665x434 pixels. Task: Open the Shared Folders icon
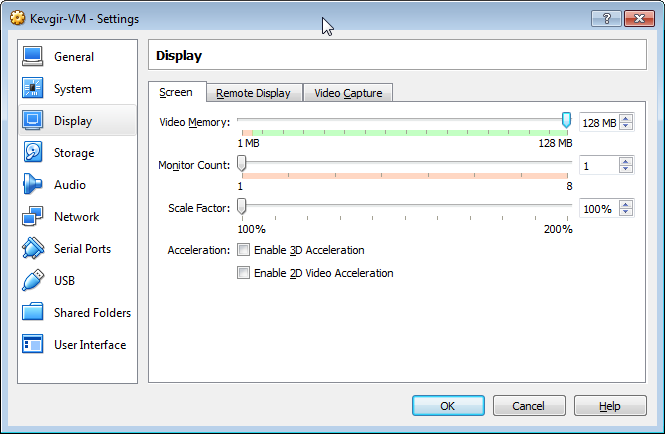33,313
